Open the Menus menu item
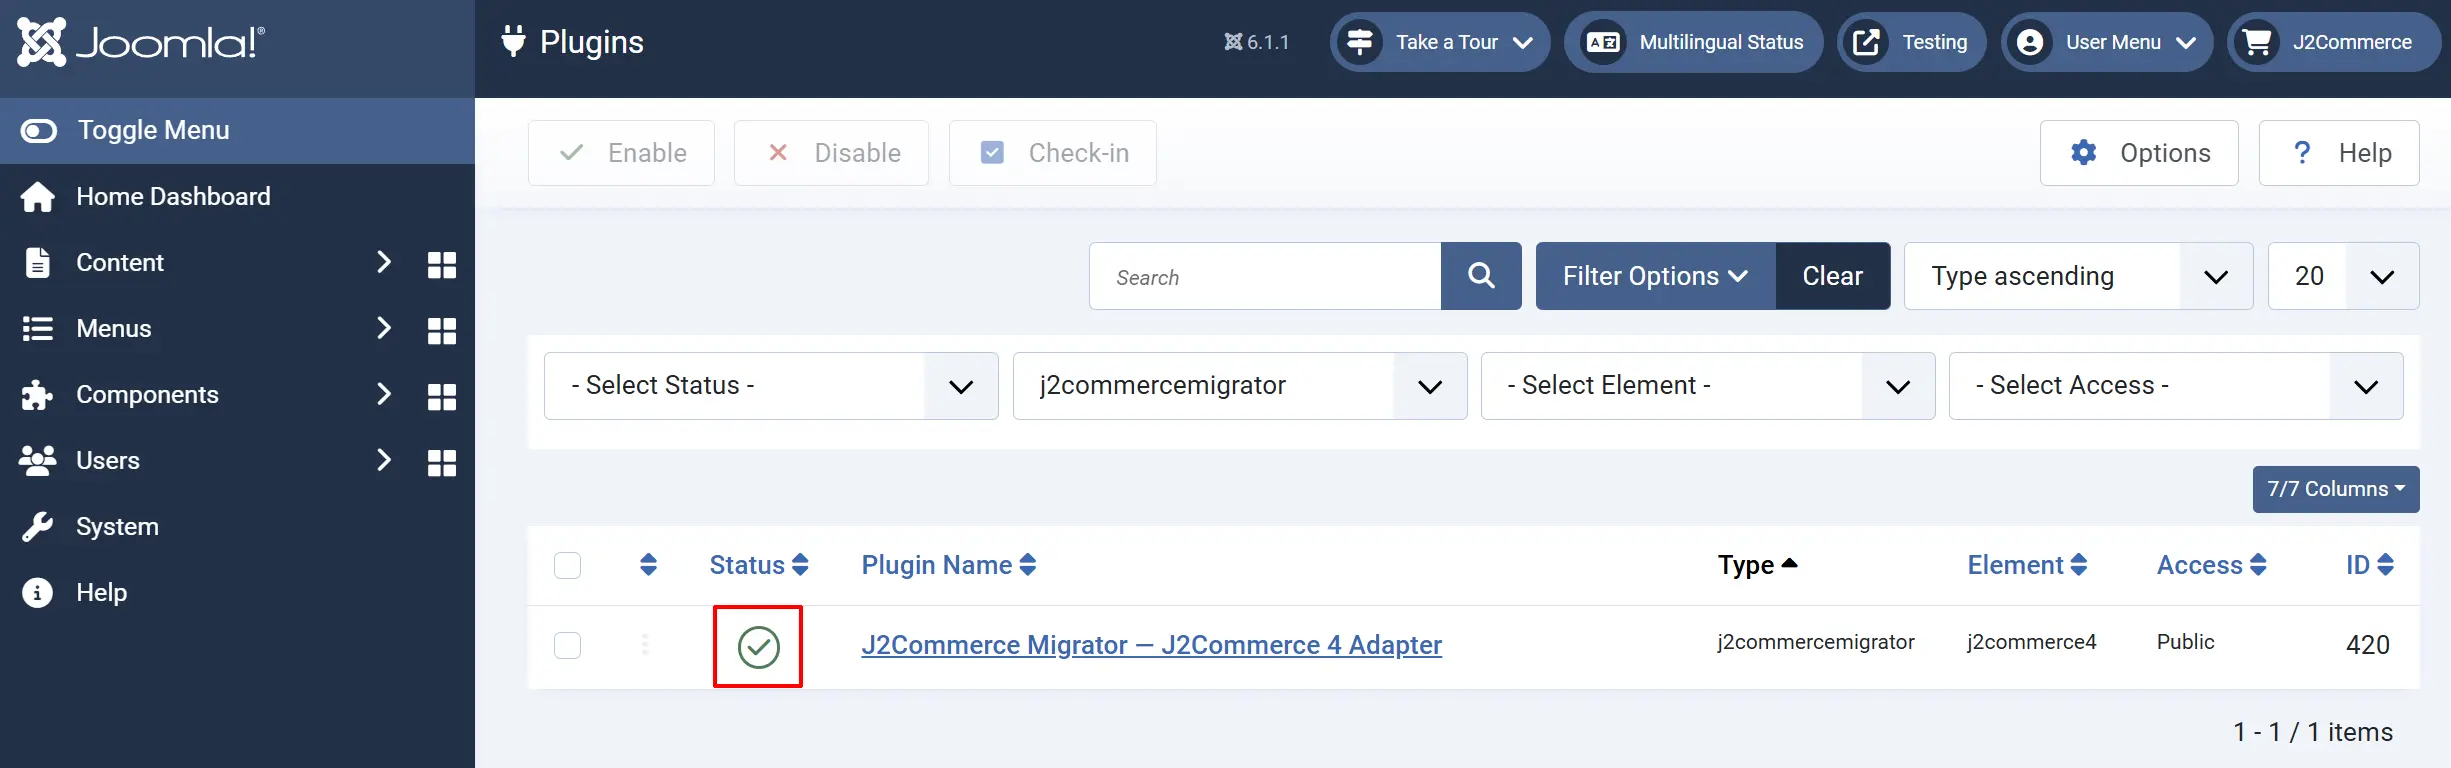This screenshot has width=2451, height=768. 114,329
